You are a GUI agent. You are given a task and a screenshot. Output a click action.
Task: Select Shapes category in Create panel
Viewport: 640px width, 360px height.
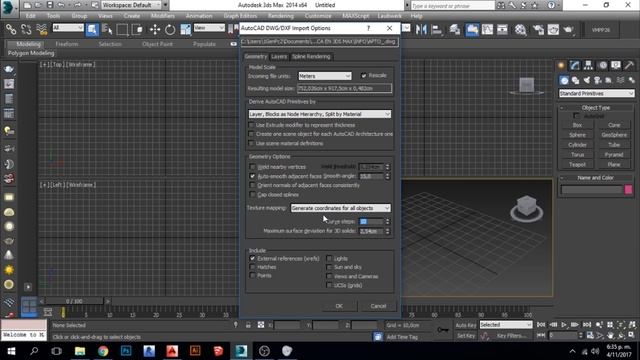(x=576, y=80)
